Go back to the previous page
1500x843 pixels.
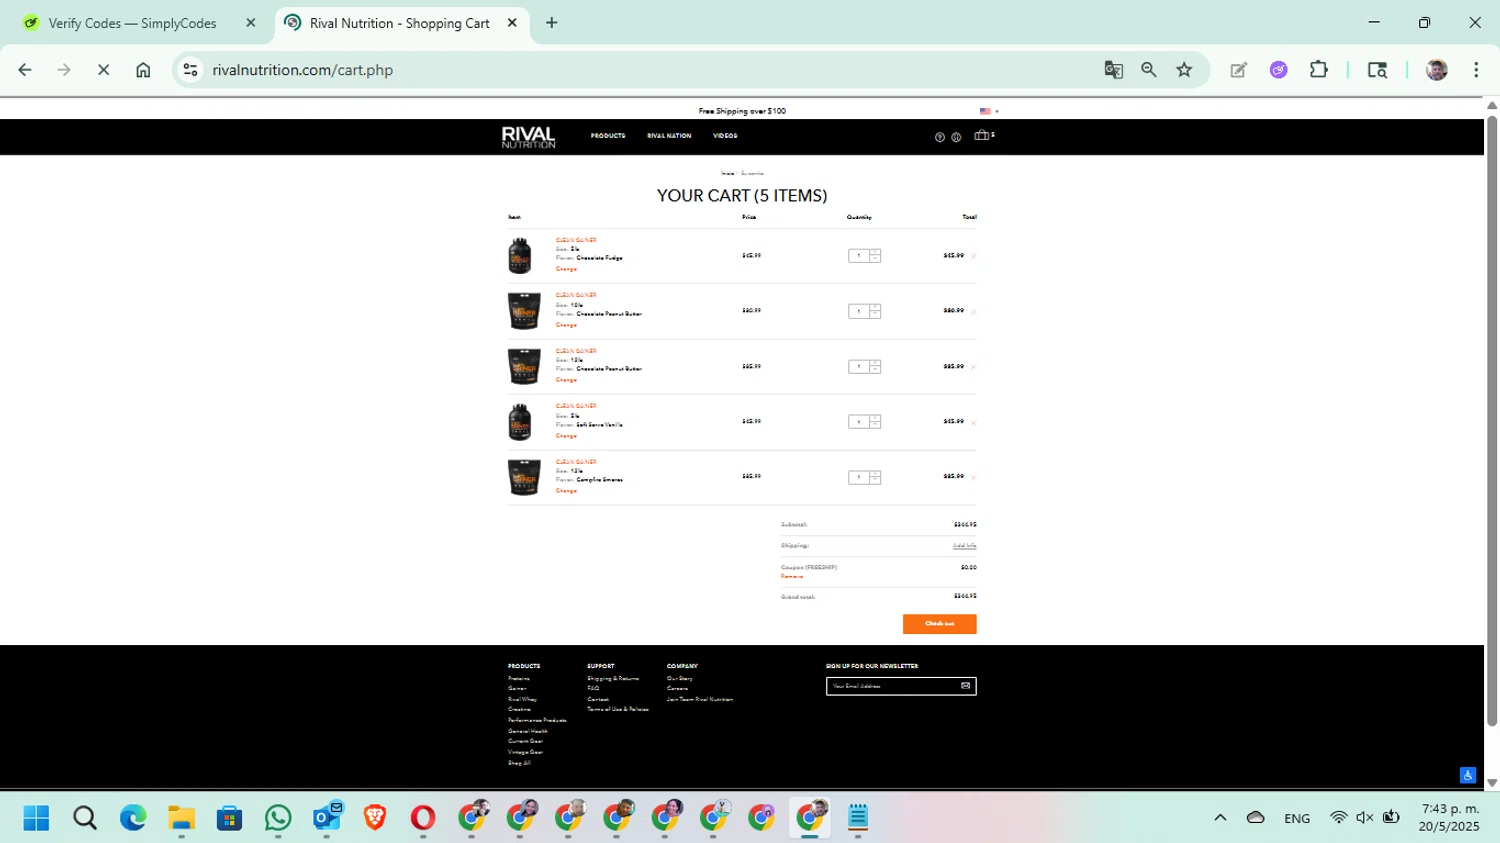pyautogui.click(x=25, y=70)
